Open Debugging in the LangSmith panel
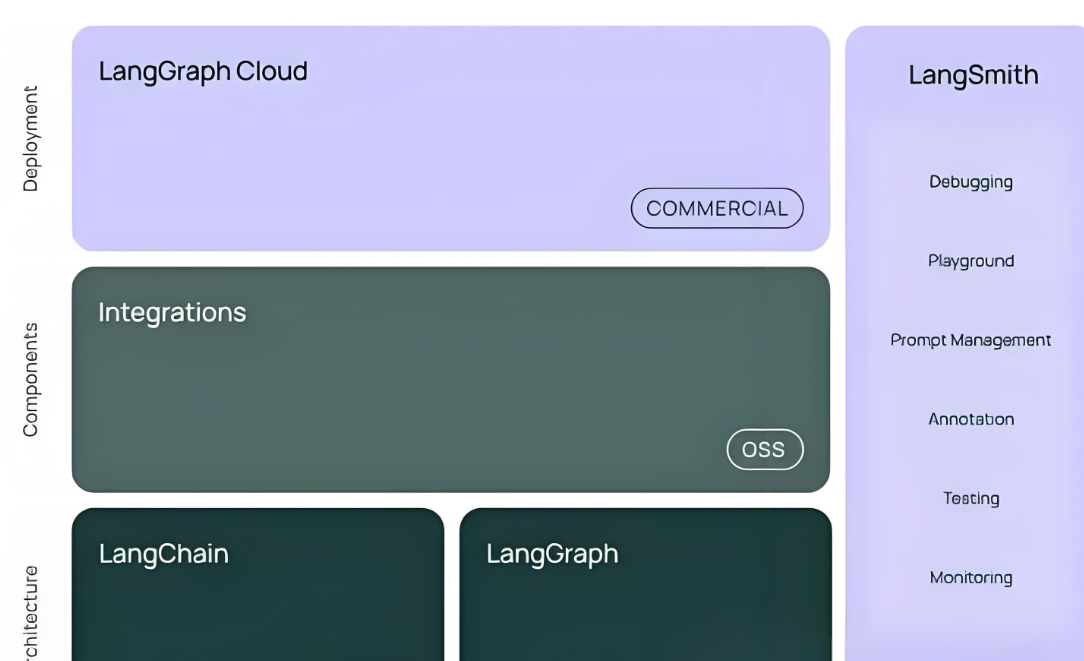This screenshot has height=661, width=1084. click(971, 182)
